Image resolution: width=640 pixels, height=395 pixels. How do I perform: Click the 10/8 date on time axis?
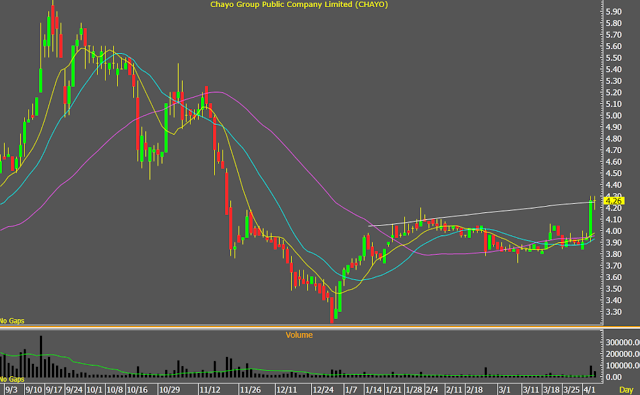(115, 390)
